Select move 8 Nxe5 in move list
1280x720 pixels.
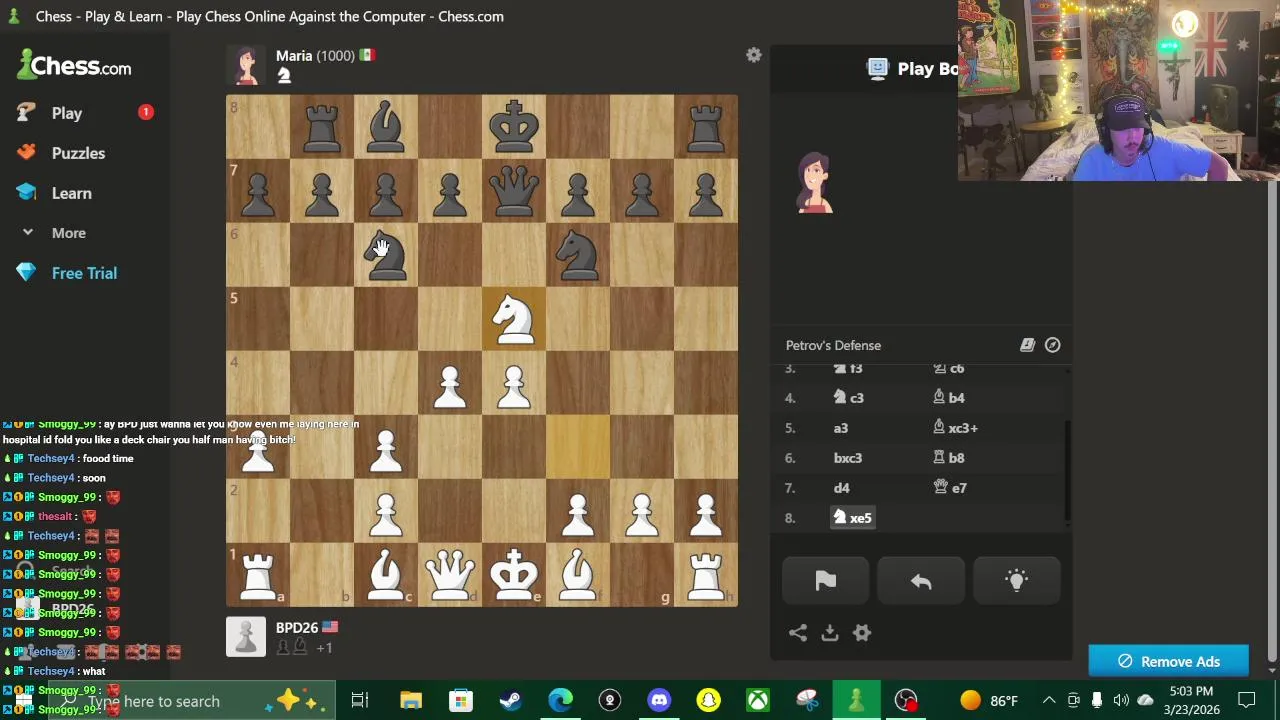coord(853,518)
